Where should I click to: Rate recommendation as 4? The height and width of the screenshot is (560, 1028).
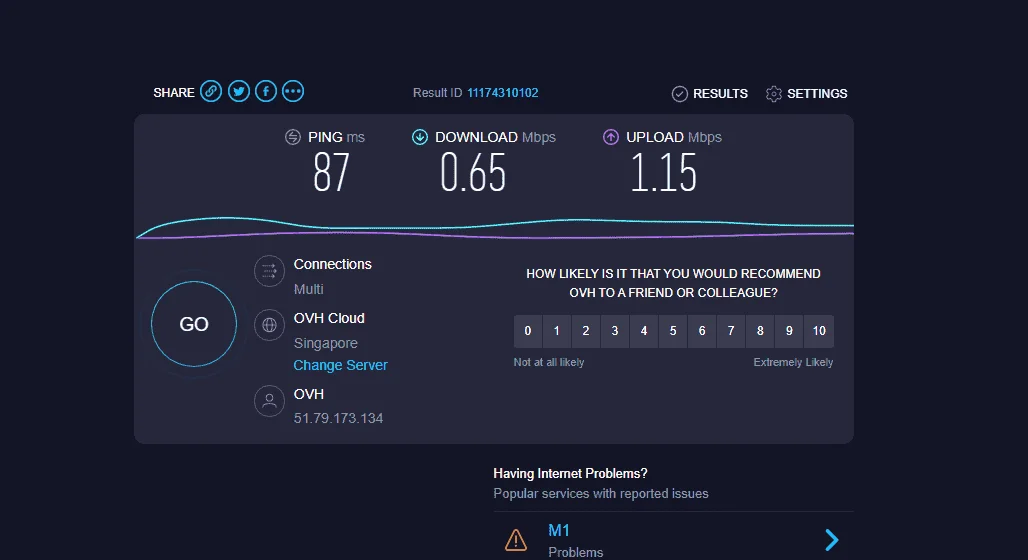coord(644,331)
